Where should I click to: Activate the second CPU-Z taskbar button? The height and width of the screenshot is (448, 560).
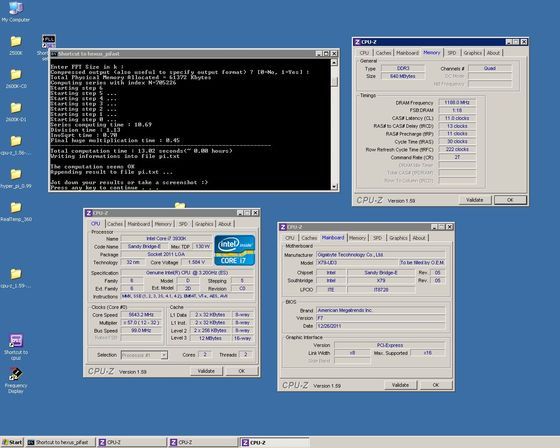coord(202,442)
